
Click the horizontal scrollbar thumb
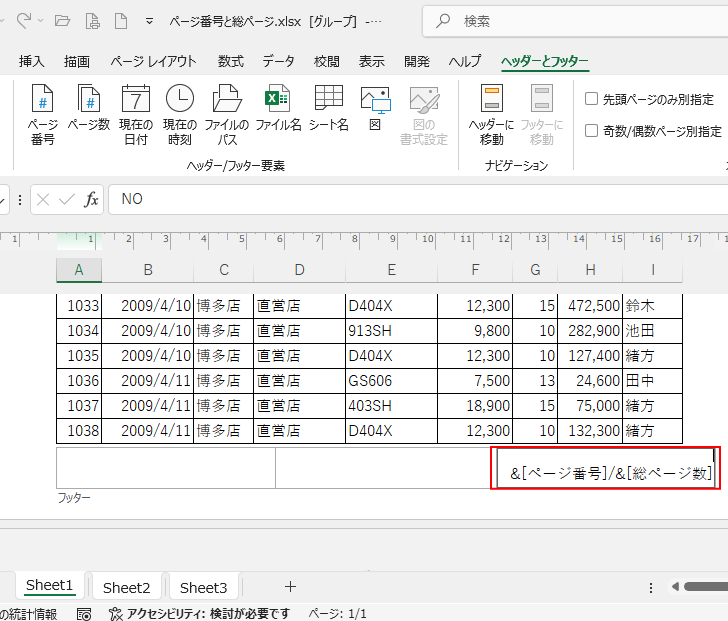coord(706,587)
